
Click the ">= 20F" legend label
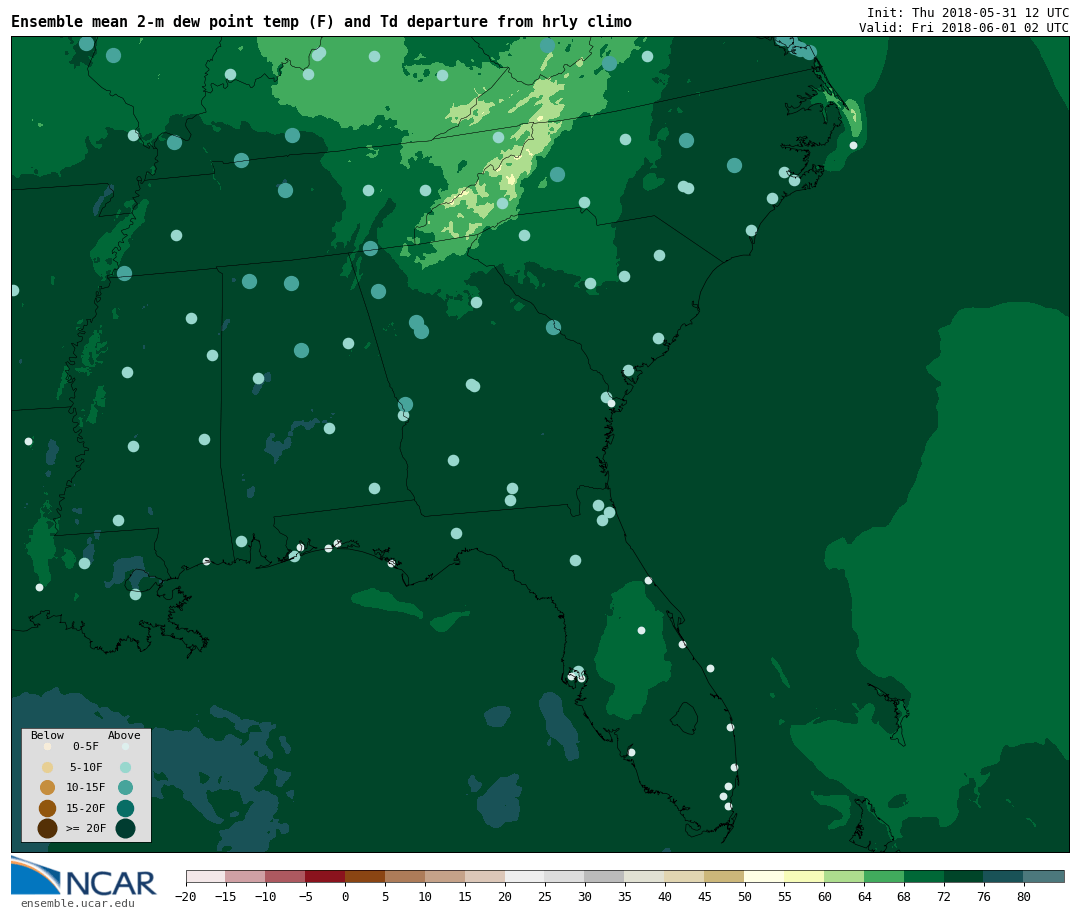click(86, 828)
